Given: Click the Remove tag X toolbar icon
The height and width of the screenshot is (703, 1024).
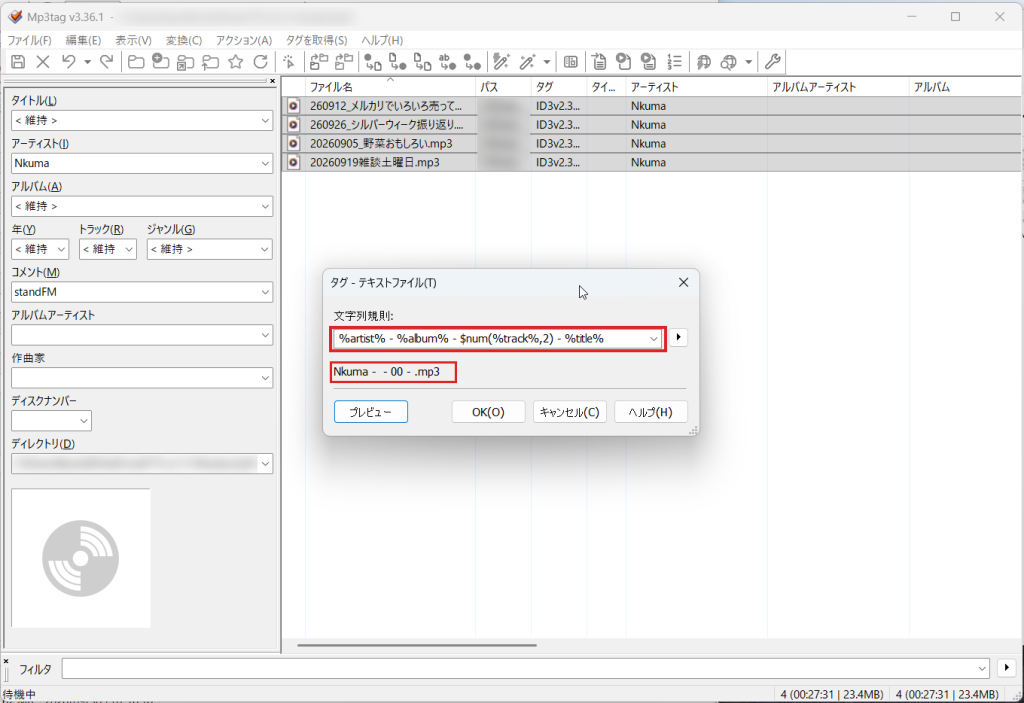Looking at the screenshot, I should pos(43,62).
